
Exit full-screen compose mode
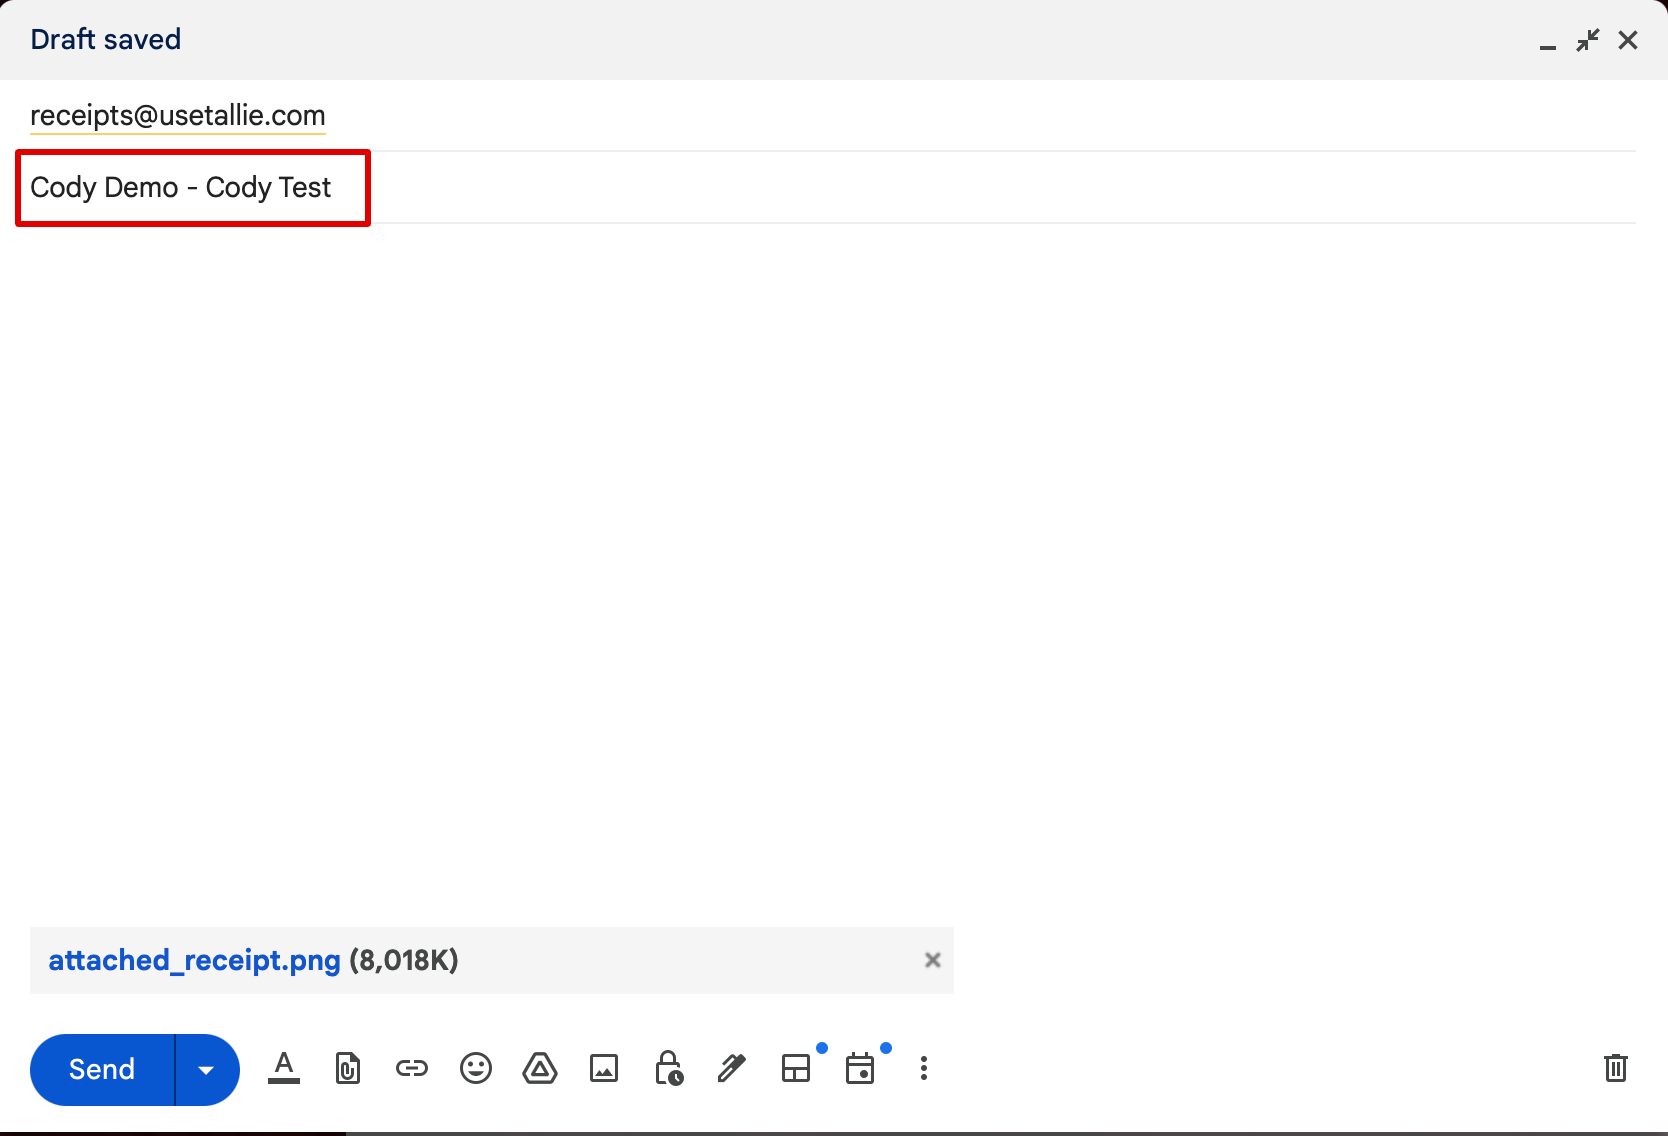(x=1588, y=40)
